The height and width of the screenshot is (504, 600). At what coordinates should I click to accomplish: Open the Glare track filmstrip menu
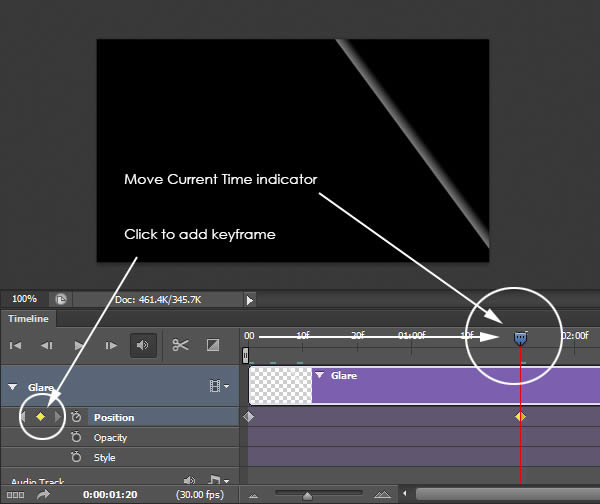pos(219,386)
